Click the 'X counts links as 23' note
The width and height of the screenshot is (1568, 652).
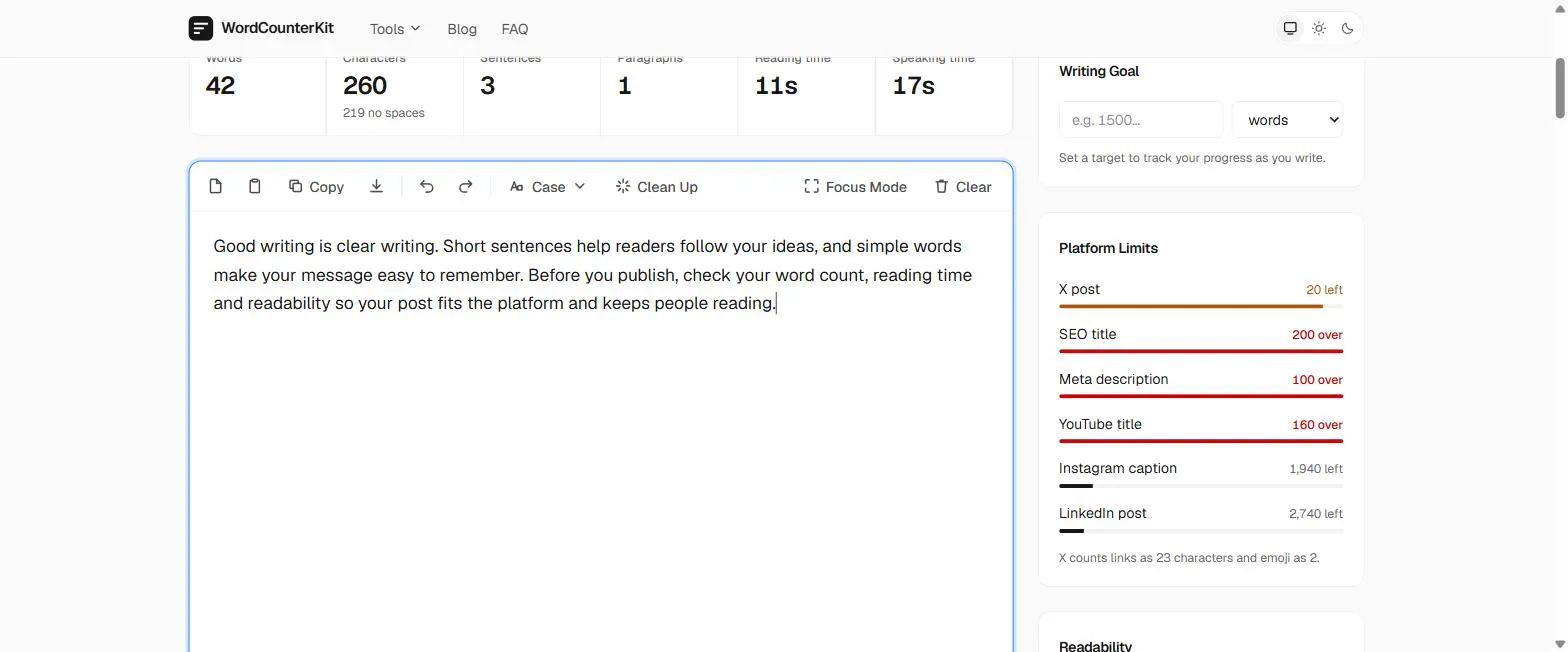click(x=1189, y=558)
